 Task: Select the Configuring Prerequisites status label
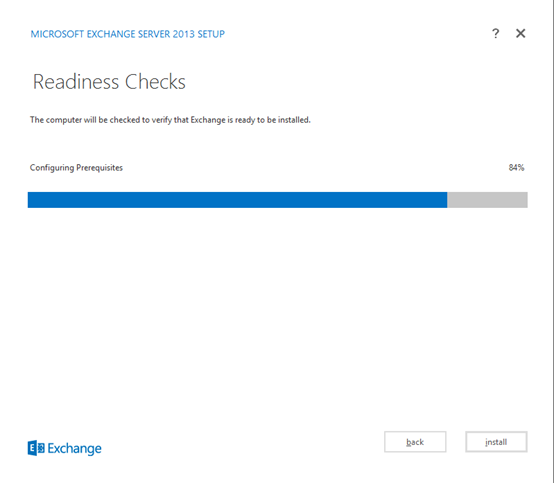pos(76,168)
